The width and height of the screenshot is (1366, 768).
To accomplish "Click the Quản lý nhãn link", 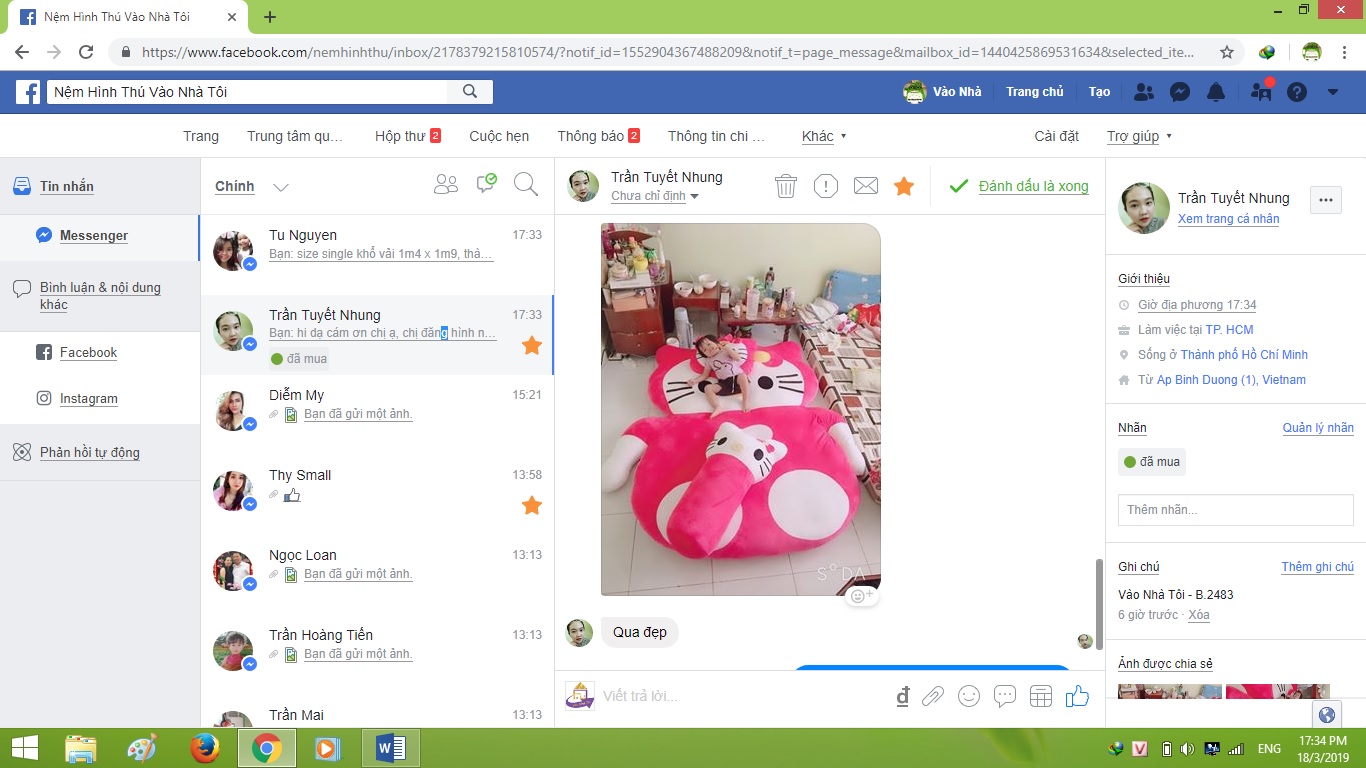I will click(1318, 428).
